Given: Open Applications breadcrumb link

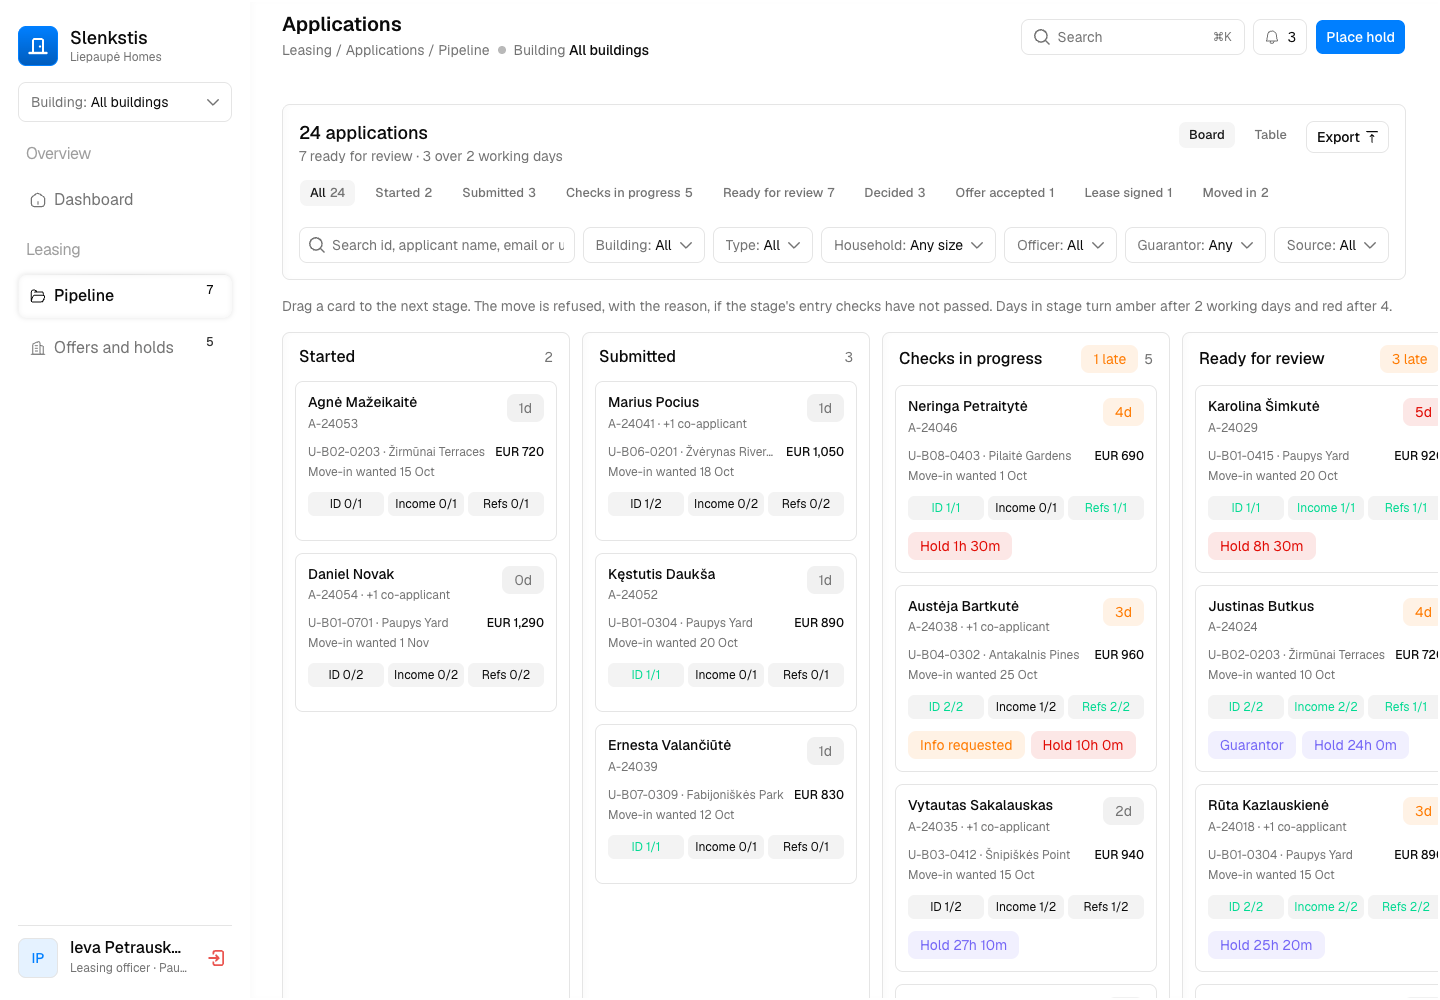Looking at the screenshot, I should click(x=385, y=50).
